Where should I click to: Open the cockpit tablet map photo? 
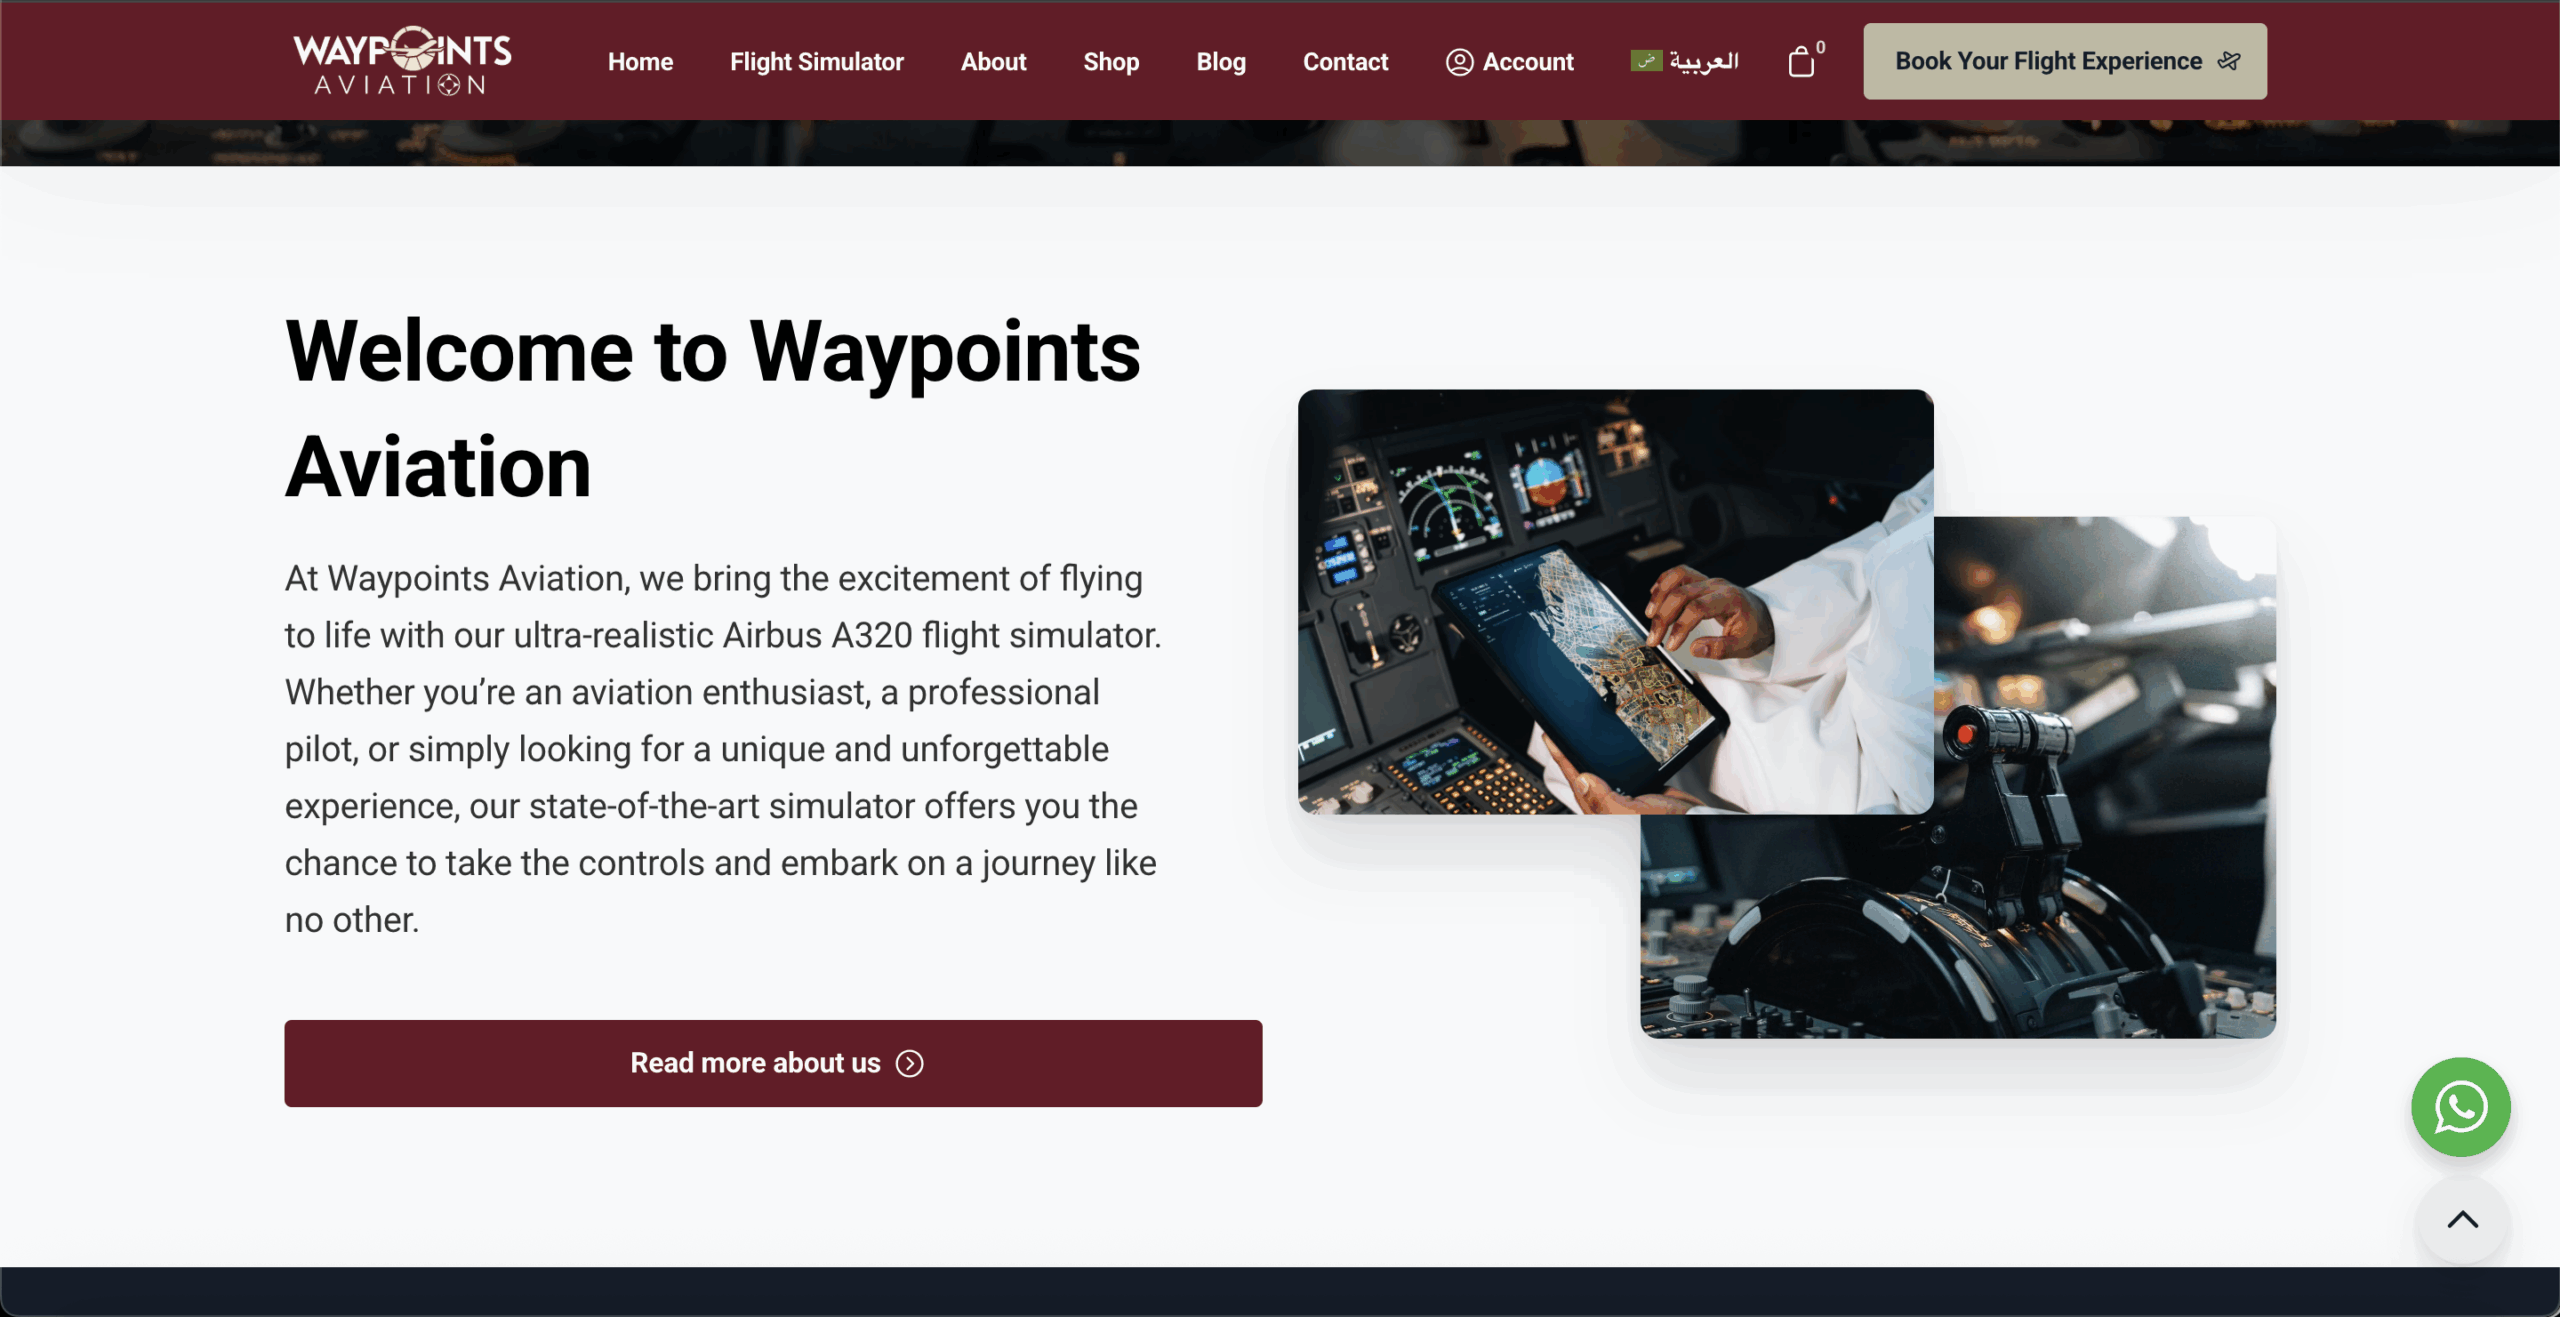coord(1615,601)
